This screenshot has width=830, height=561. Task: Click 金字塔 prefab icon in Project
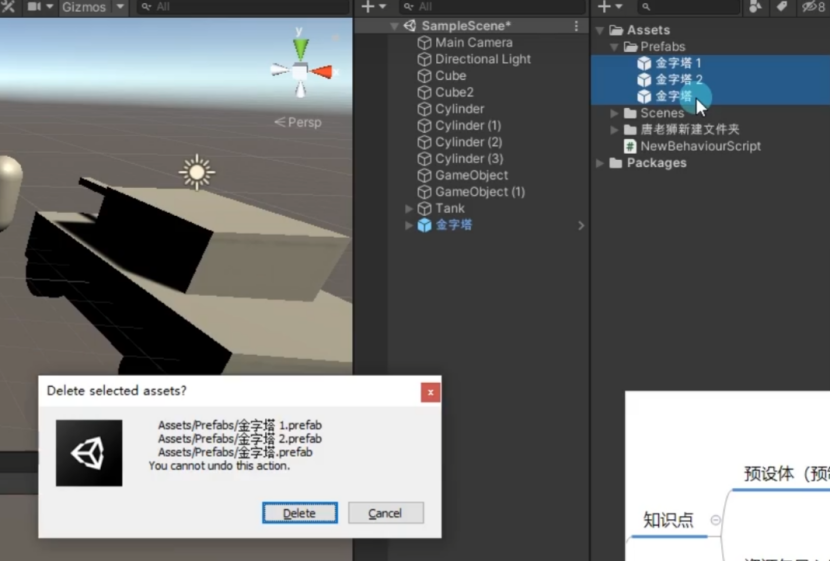tap(644, 96)
